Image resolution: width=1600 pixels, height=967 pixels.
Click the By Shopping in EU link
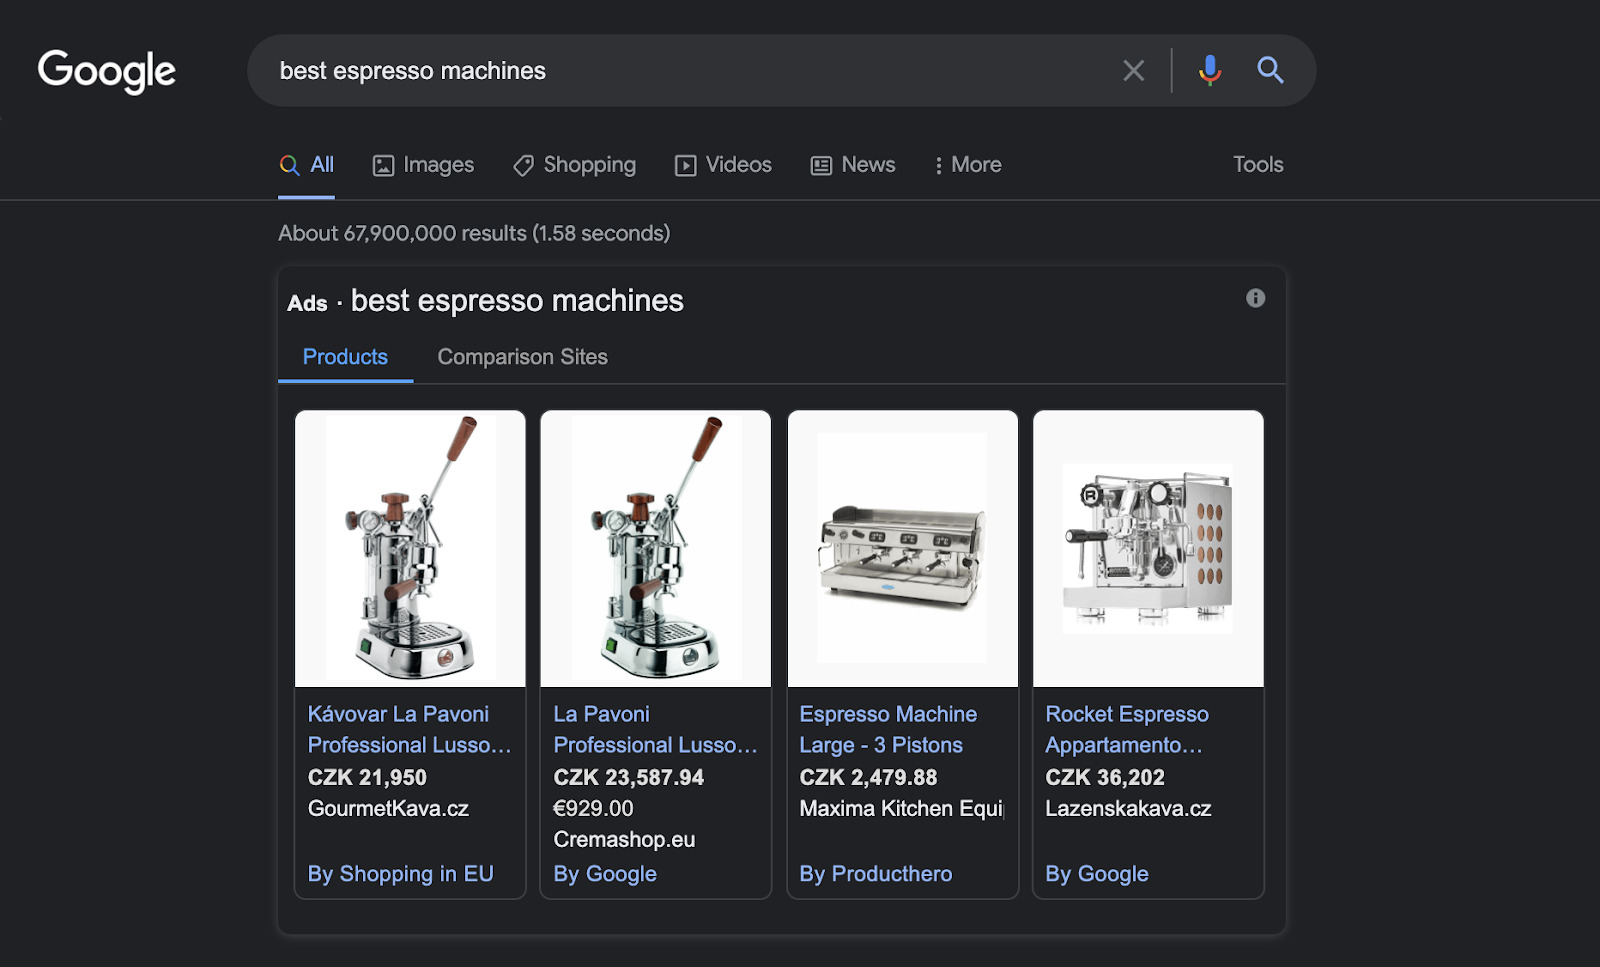[400, 873]
